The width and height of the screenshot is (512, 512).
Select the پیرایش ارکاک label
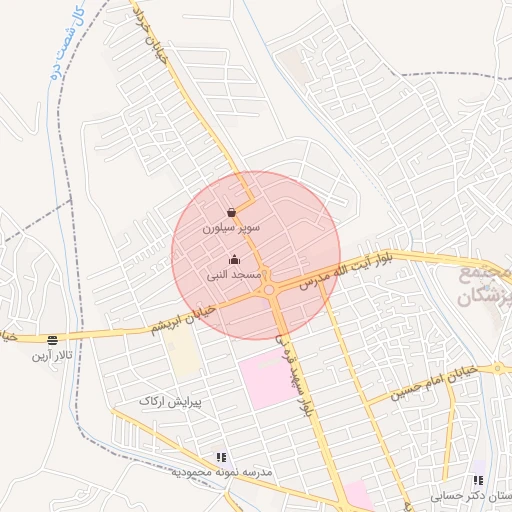[x=170, y=402]
